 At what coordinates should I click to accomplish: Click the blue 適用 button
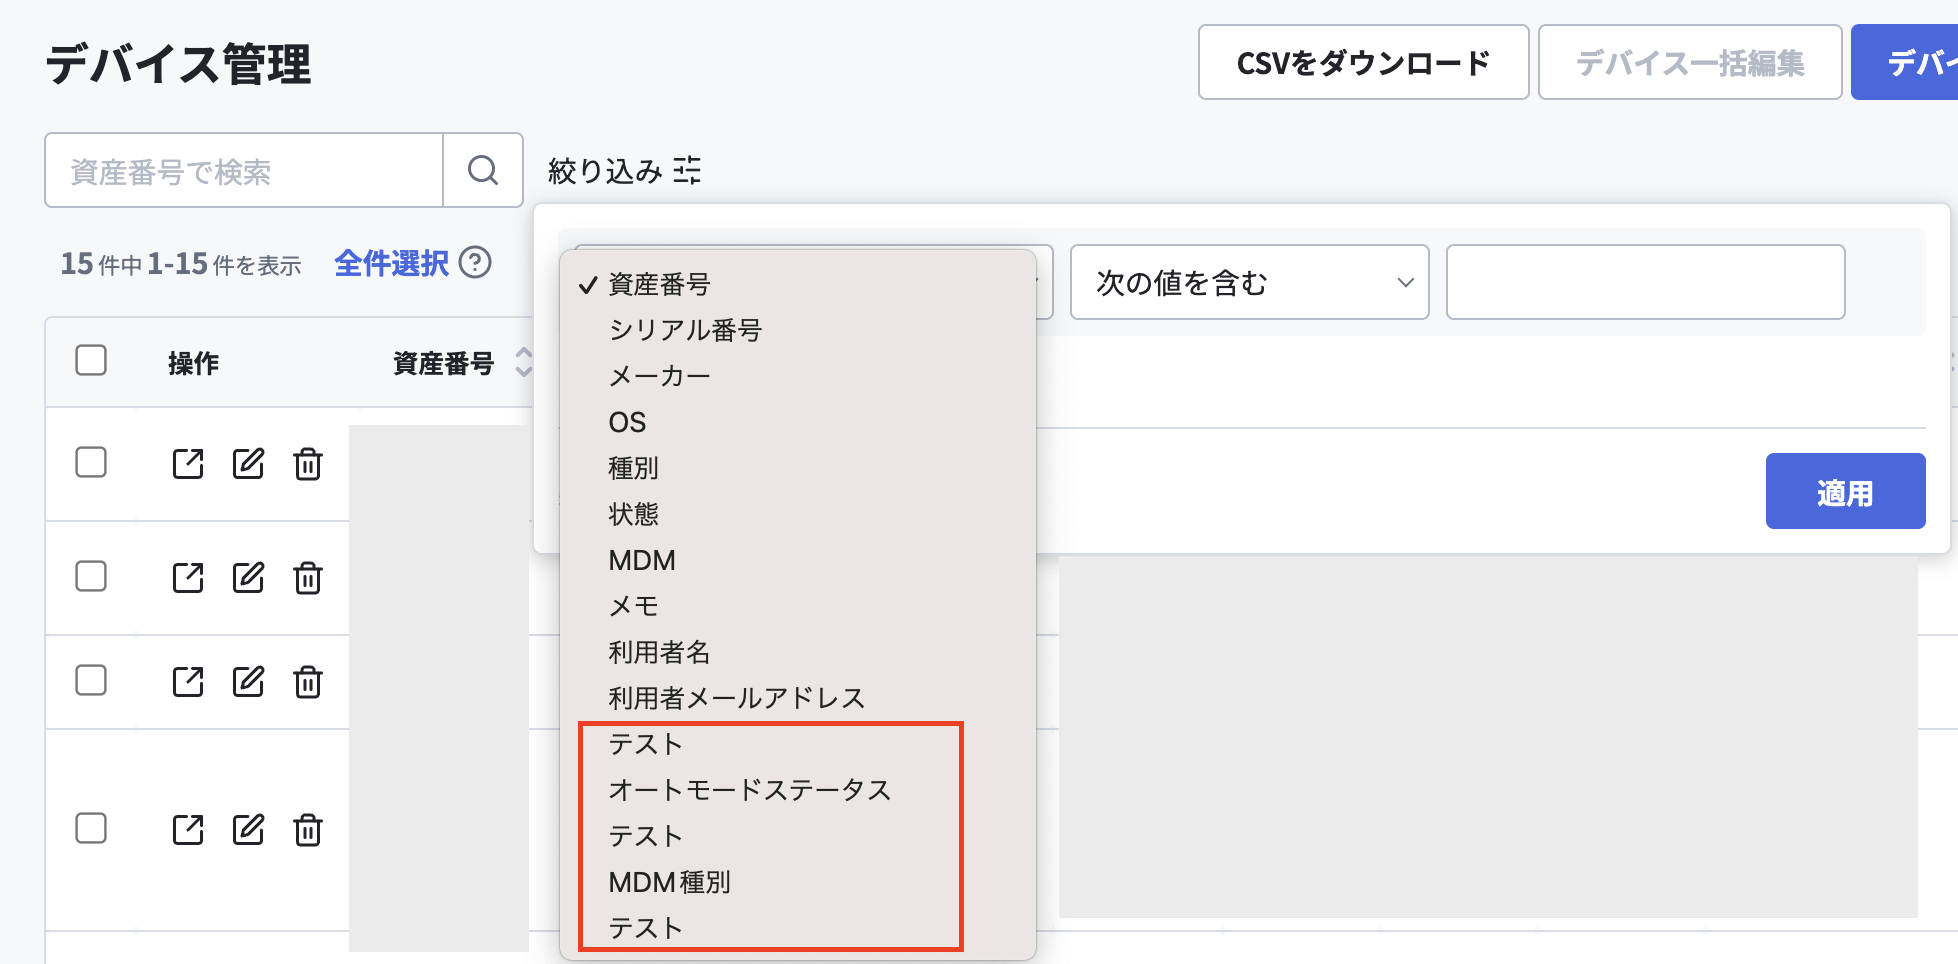pos(1845,491)
